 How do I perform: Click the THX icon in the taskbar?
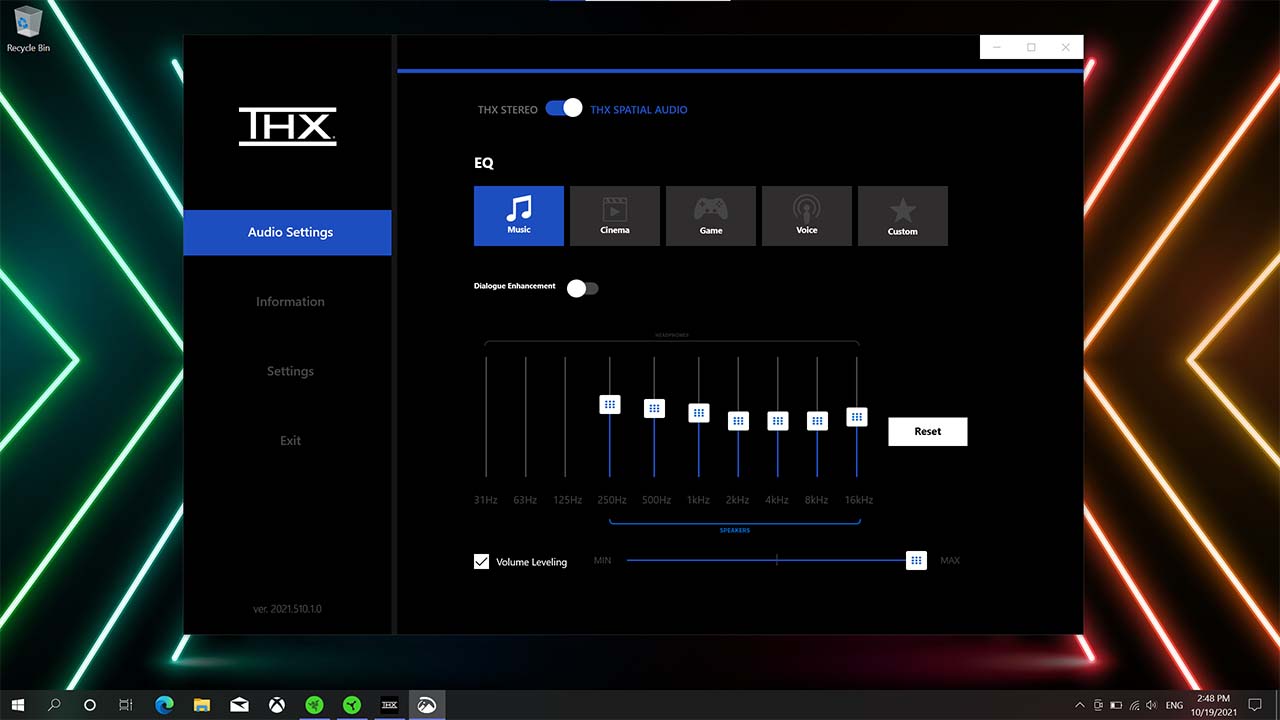(x=390, y=705)
